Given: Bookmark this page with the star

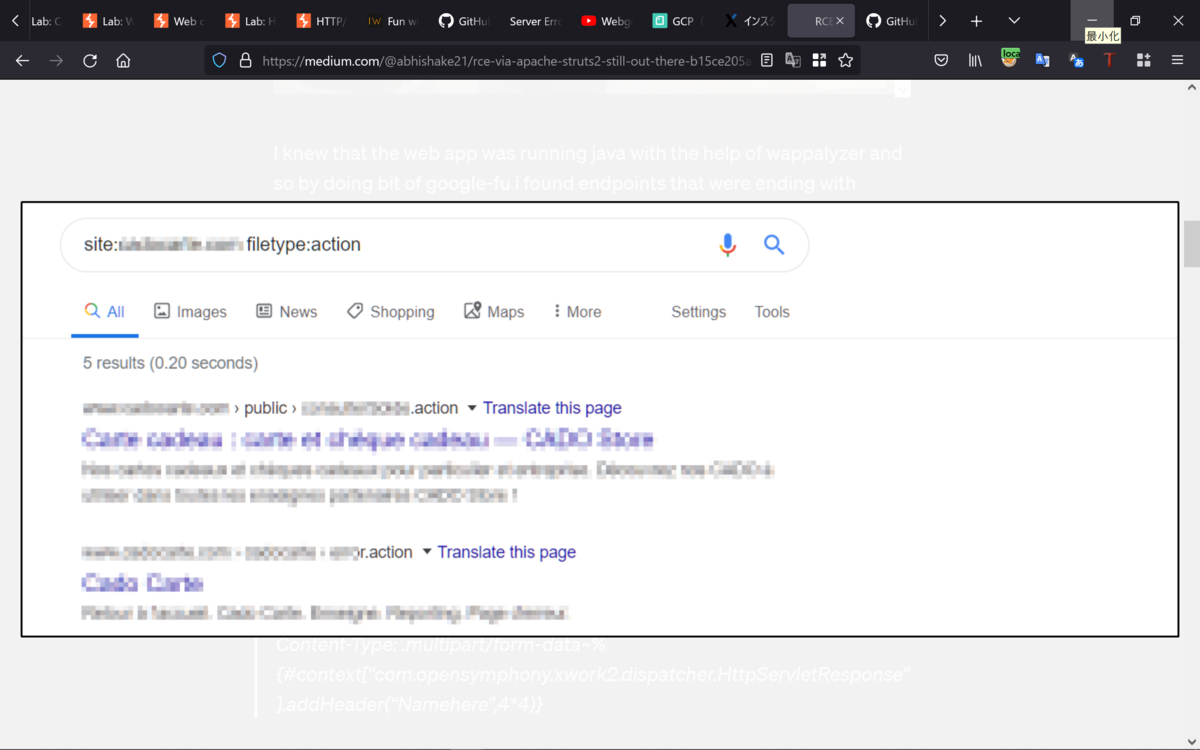Looking at the screenshot, I should [x=846, y=61].
